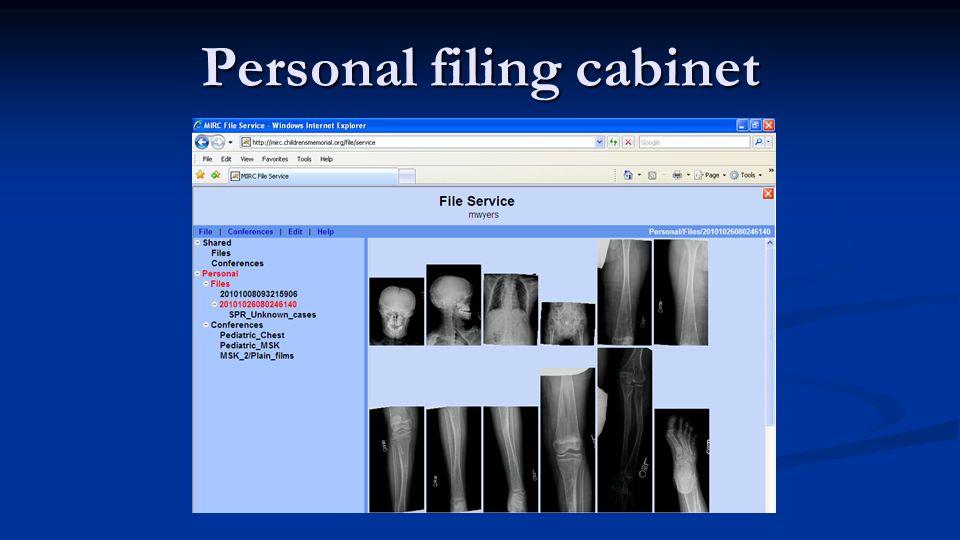Click the Add to Favorites icon
This screenshot has height=540, width=960.
click(x=216, y=175)
